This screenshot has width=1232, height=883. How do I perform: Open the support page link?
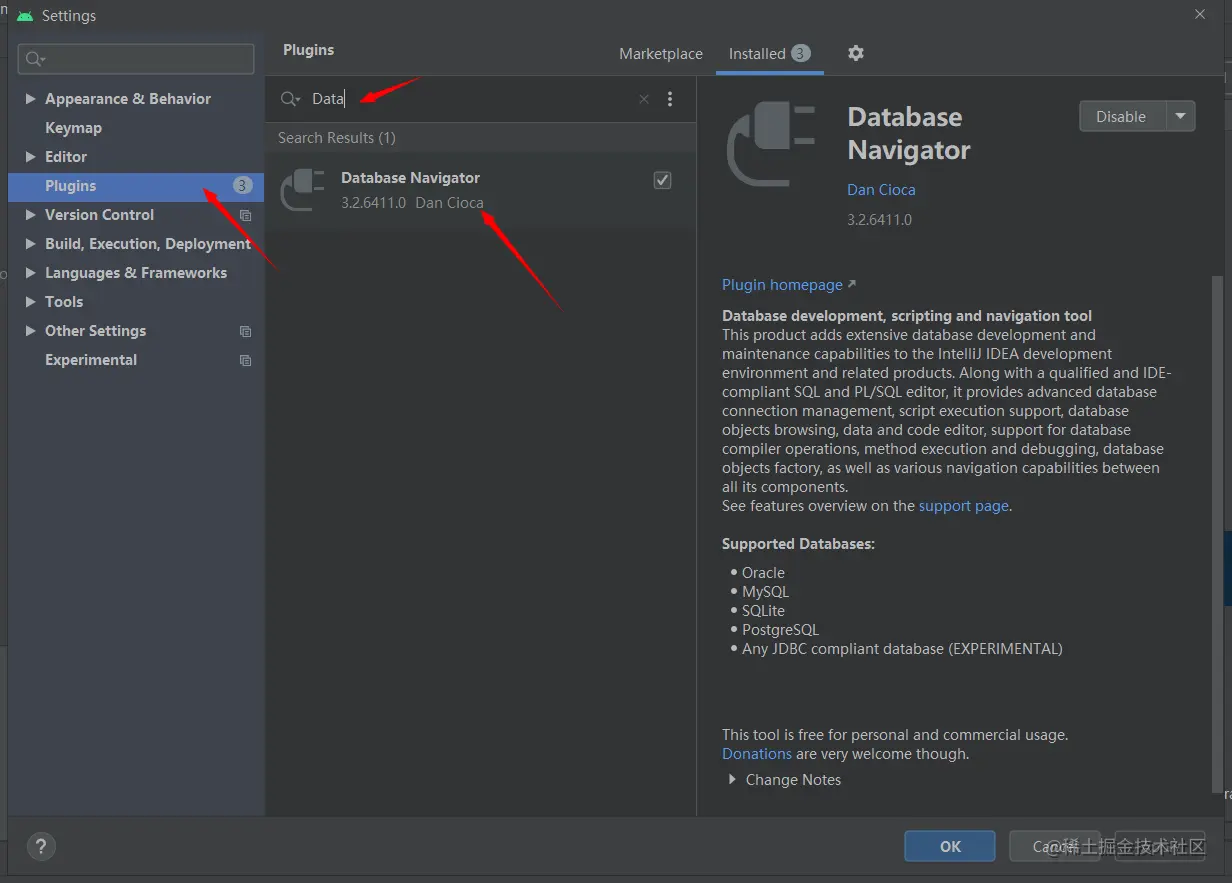964,506
